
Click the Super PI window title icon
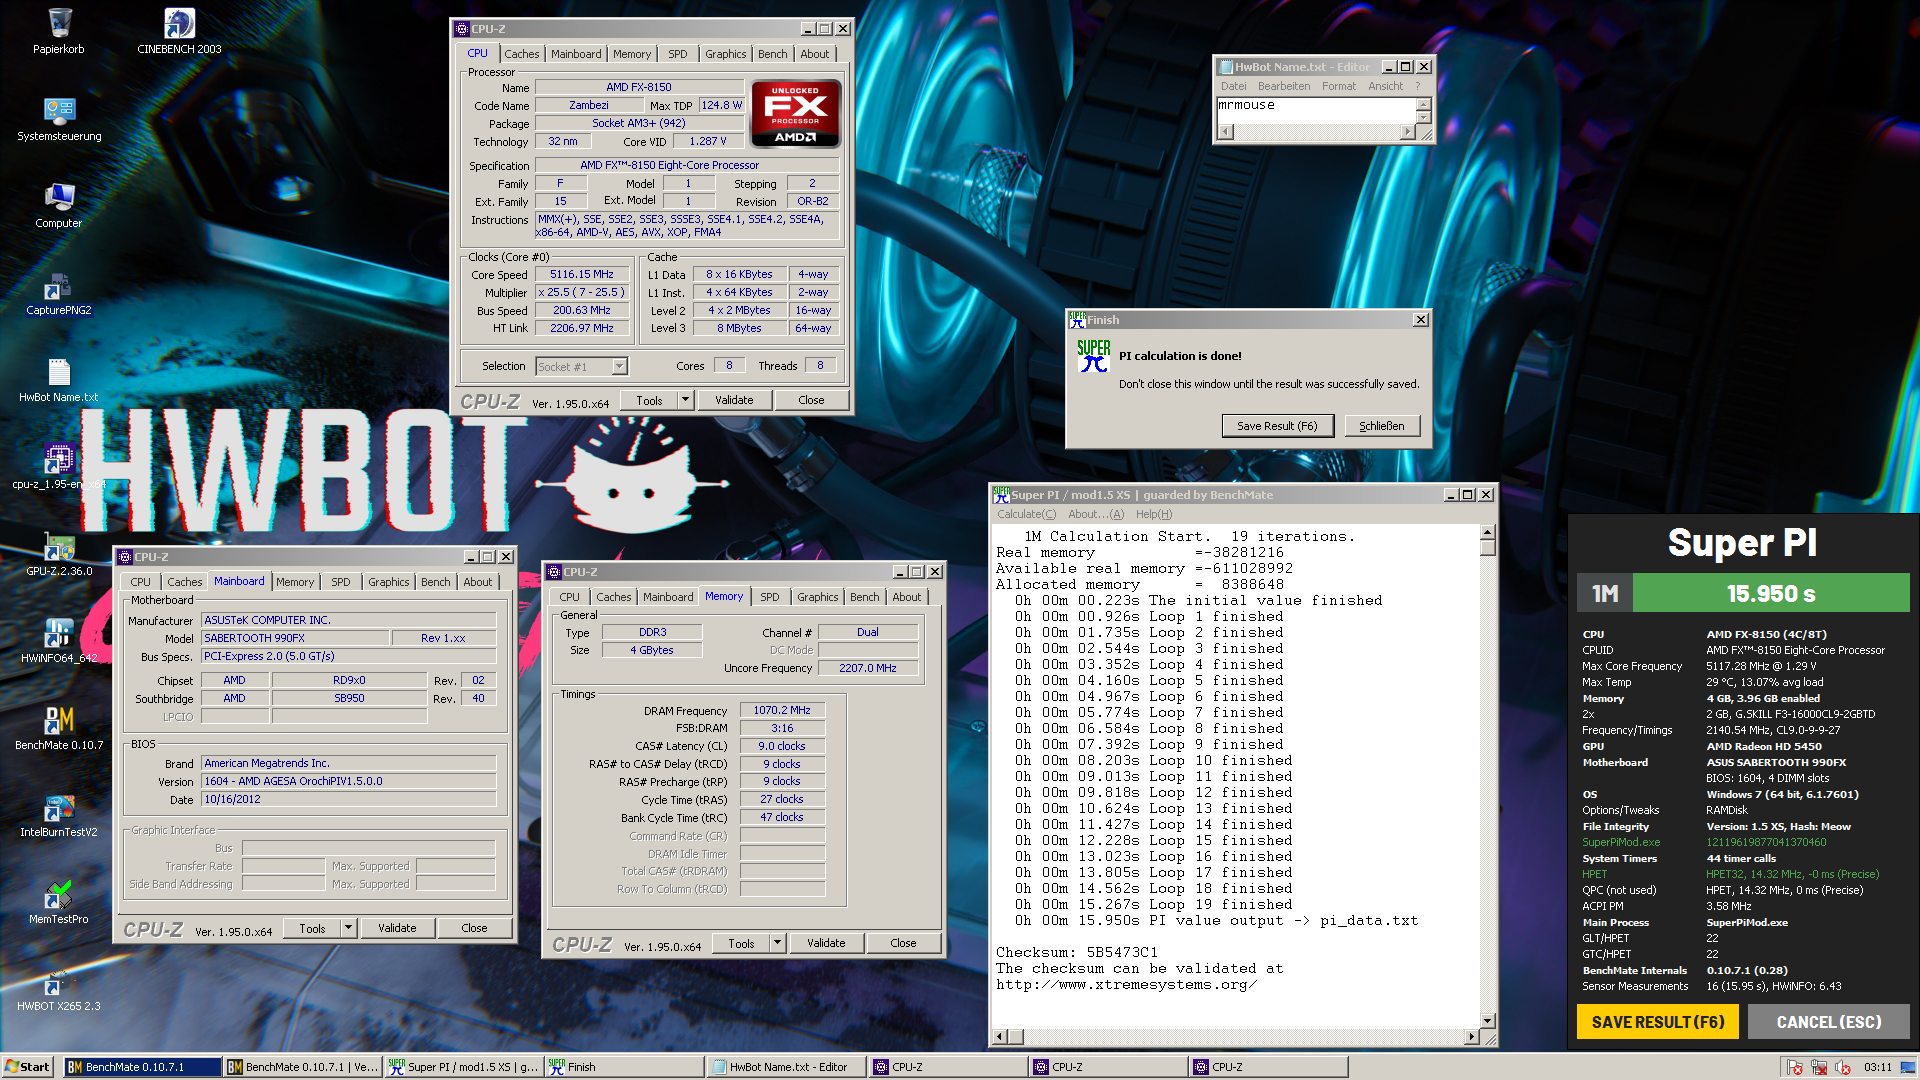tap(1001, 495)
